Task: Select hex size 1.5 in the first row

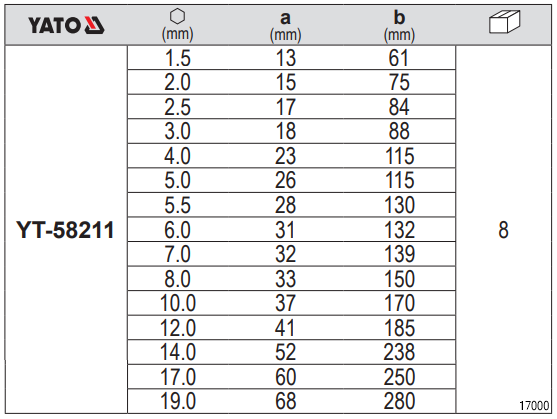Action: pos(178,58)
